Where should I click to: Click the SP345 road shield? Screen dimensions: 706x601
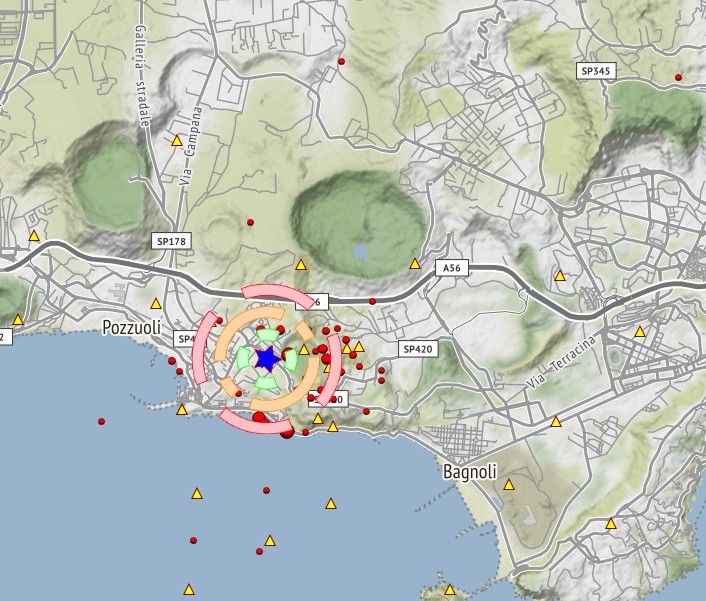pyautogui.click(x=596, y=71)
